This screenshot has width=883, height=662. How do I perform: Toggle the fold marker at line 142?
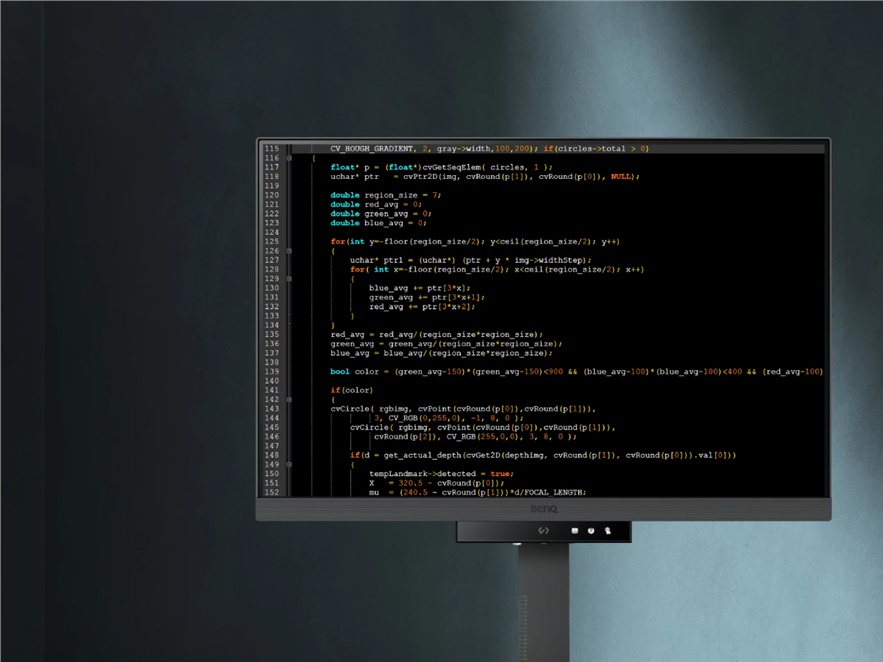tap(289, 399)
